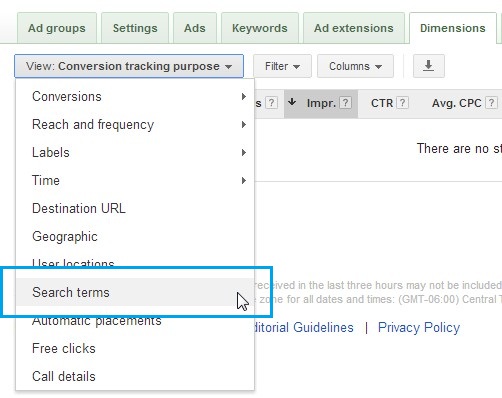Open the CTR help question mark
This screenshot has width=502, height=398.
click(403, 103)
